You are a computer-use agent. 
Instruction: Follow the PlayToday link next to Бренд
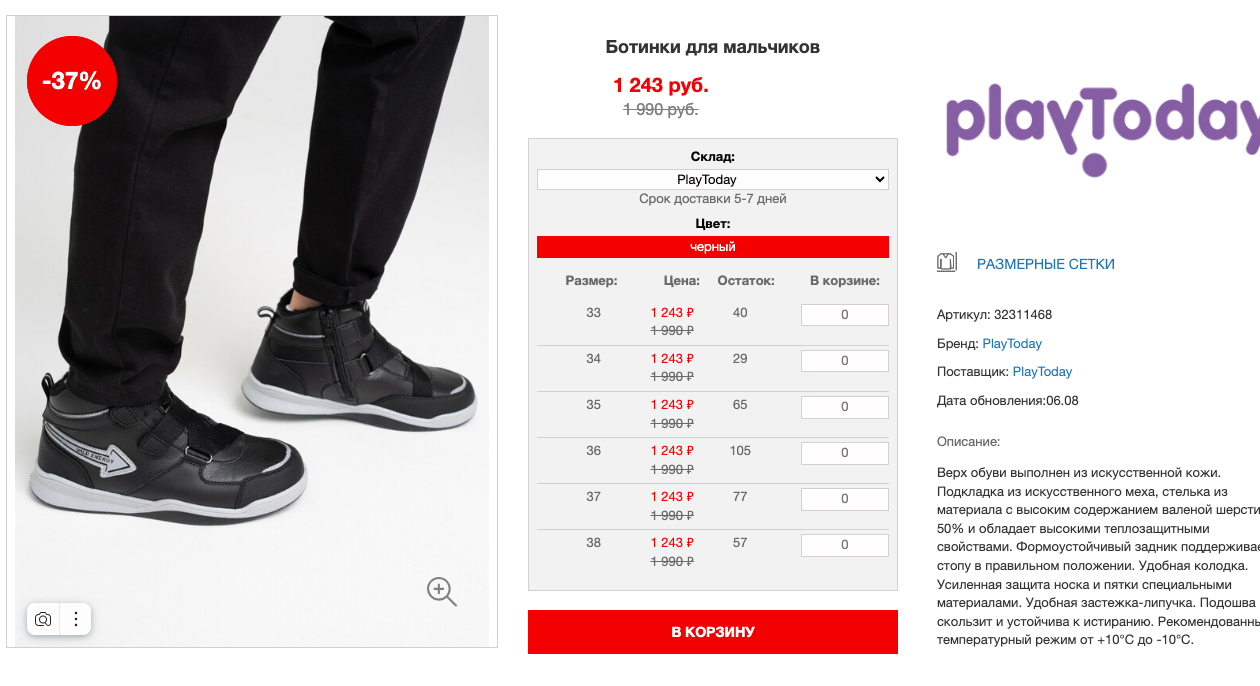click(1012, 344)
